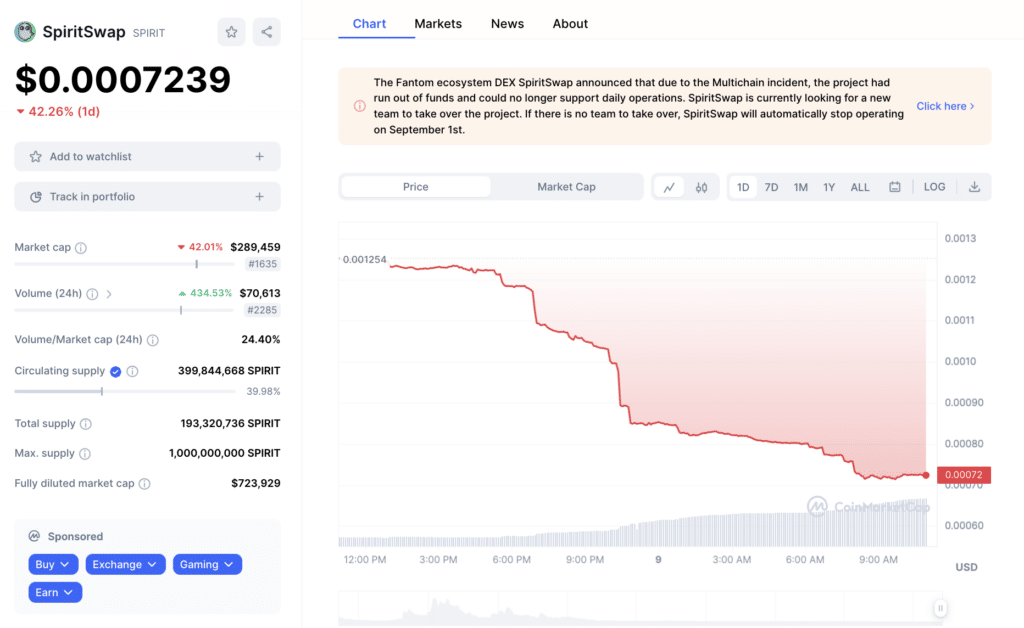Click the 434.53% volume change text

pyautogui.click(x=211, y=293)
